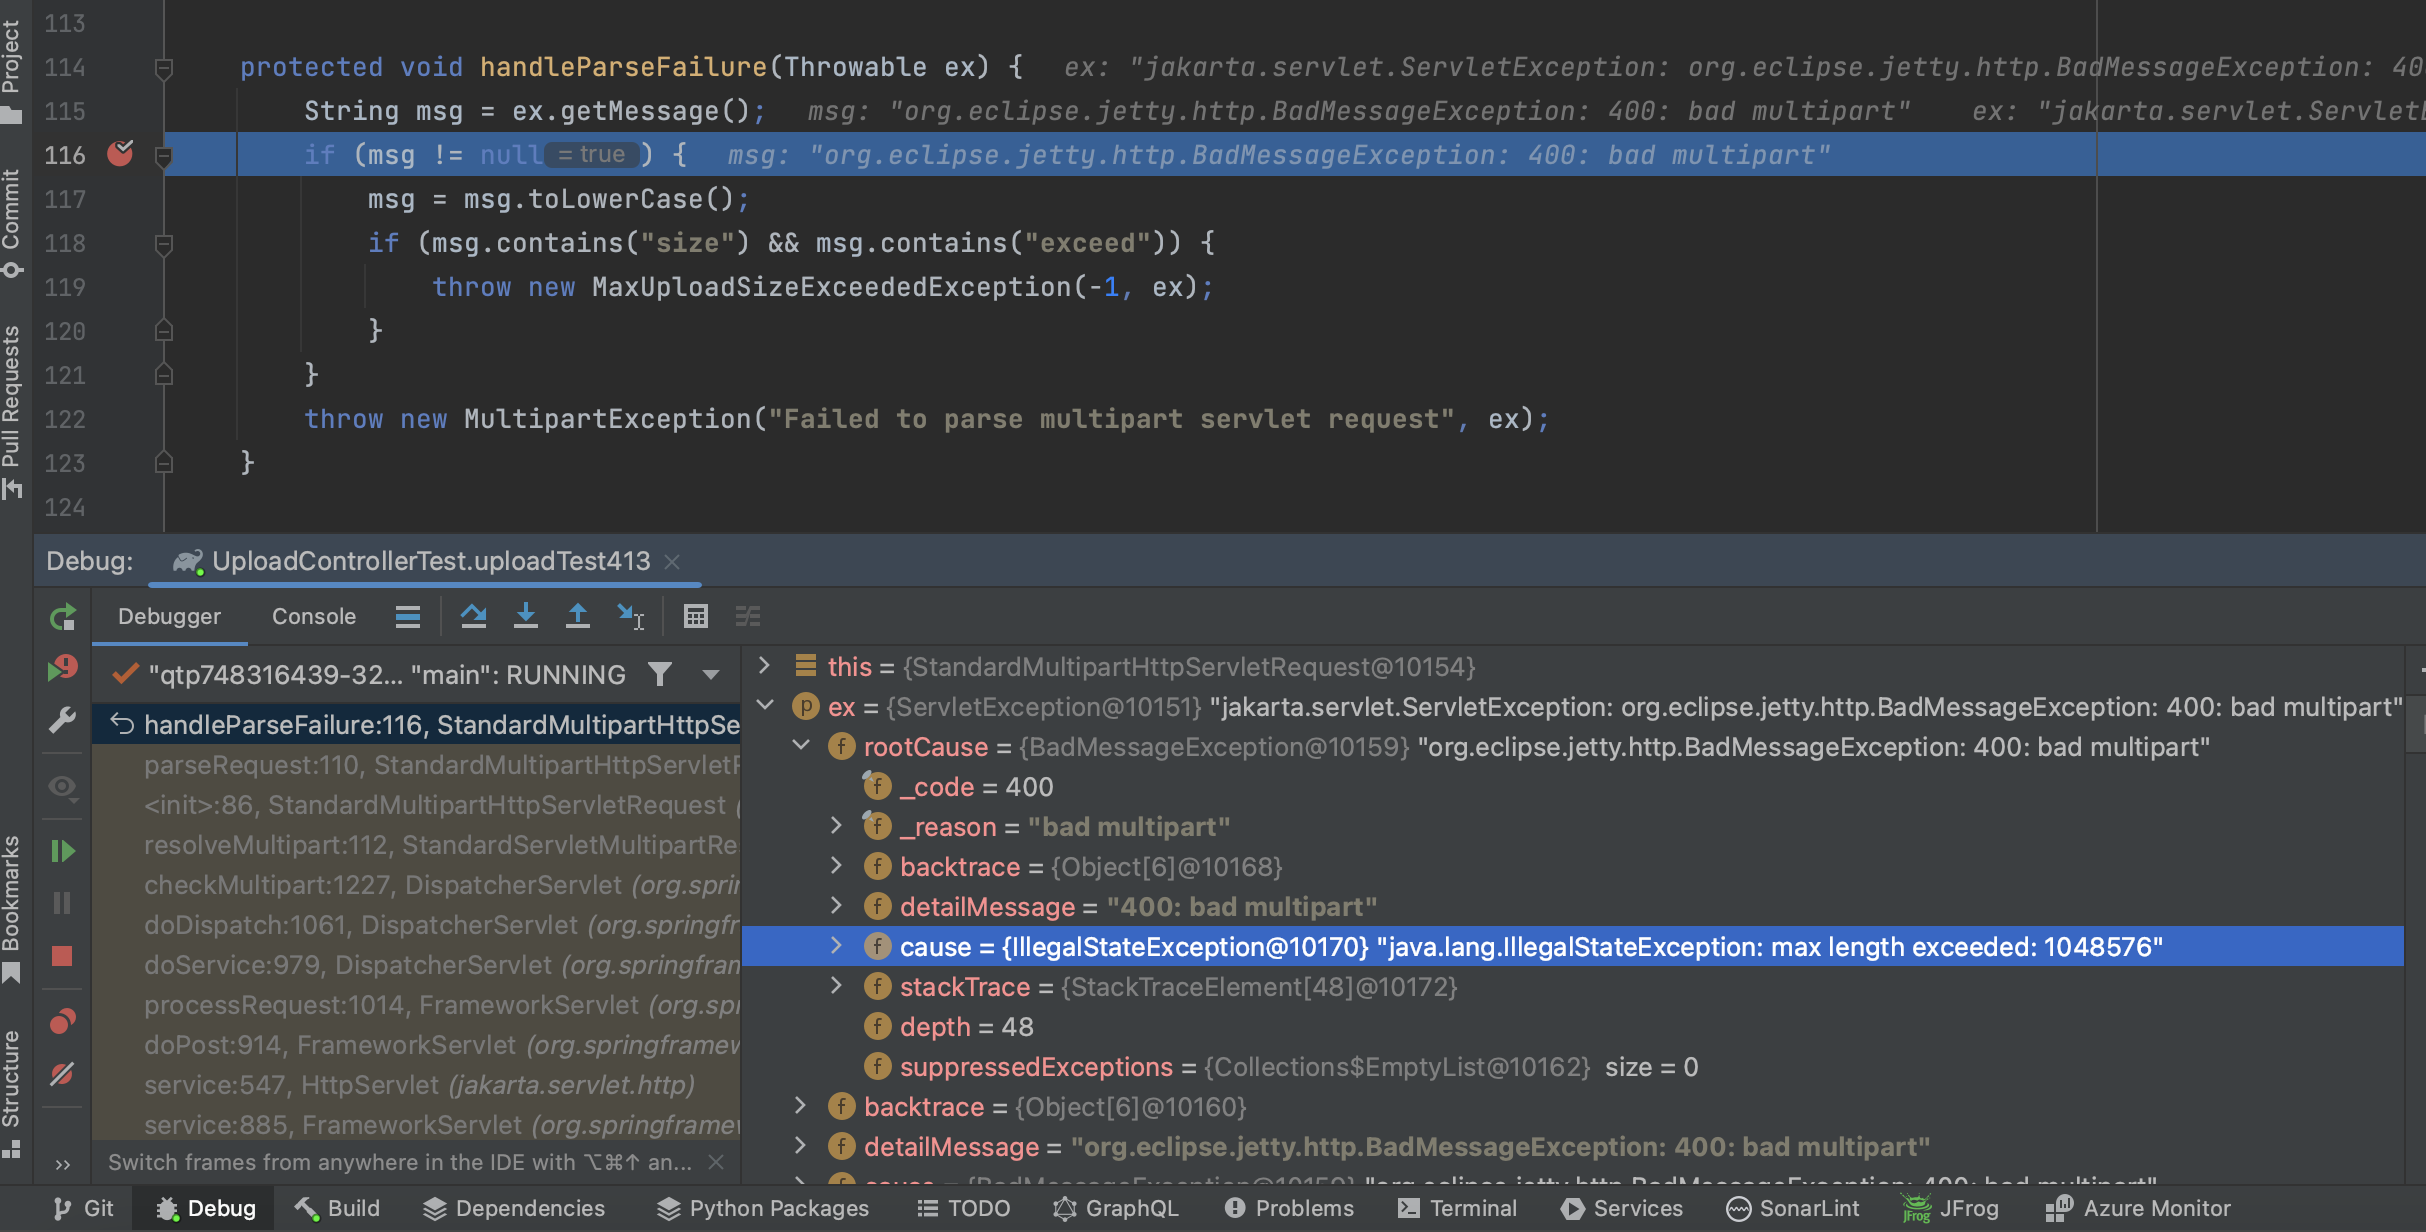This screenshot has width=2426, height=1232.
Task: Collapse the rootCause node
Action: [801, 746]
